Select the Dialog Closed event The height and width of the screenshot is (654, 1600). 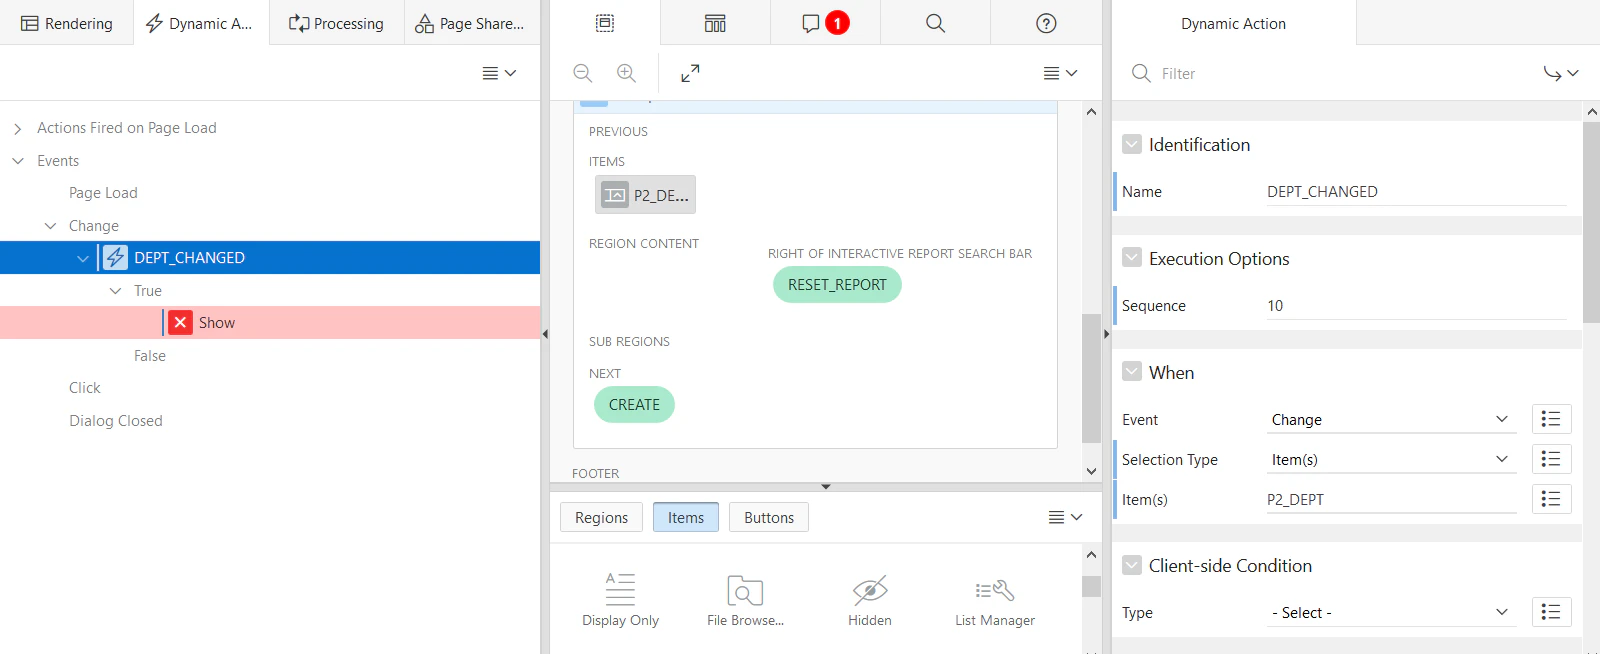116,421
